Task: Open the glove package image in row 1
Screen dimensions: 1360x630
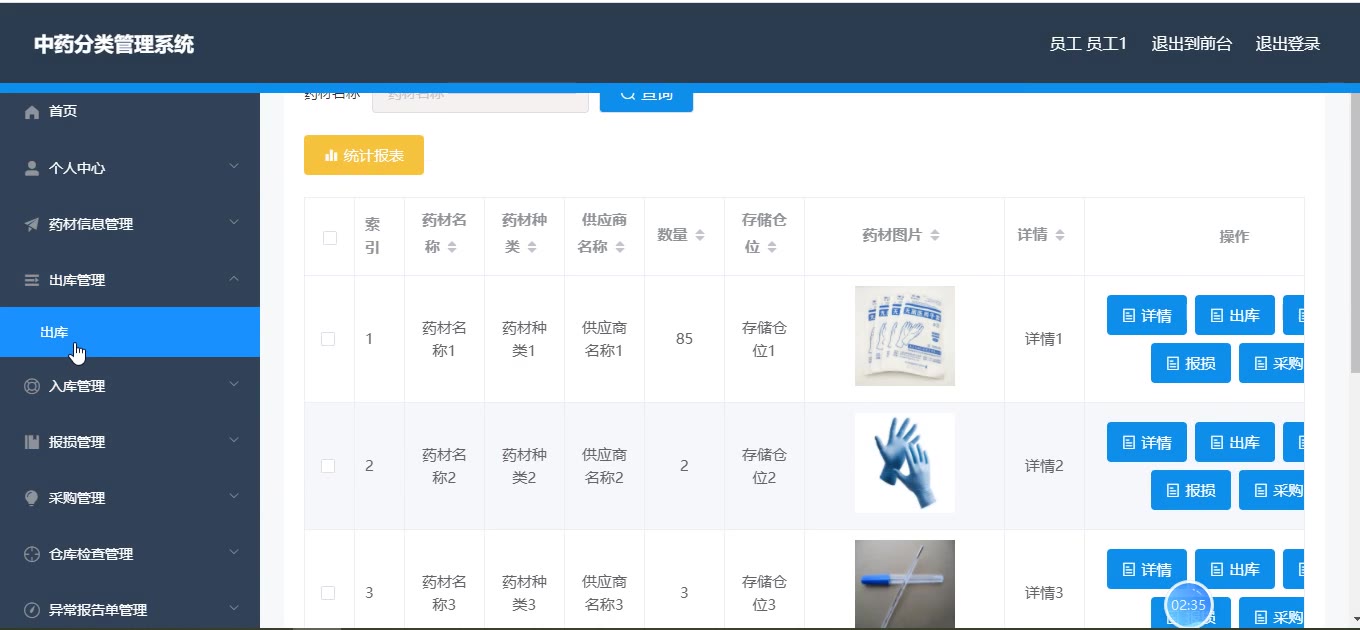Action: pos(905,336)
